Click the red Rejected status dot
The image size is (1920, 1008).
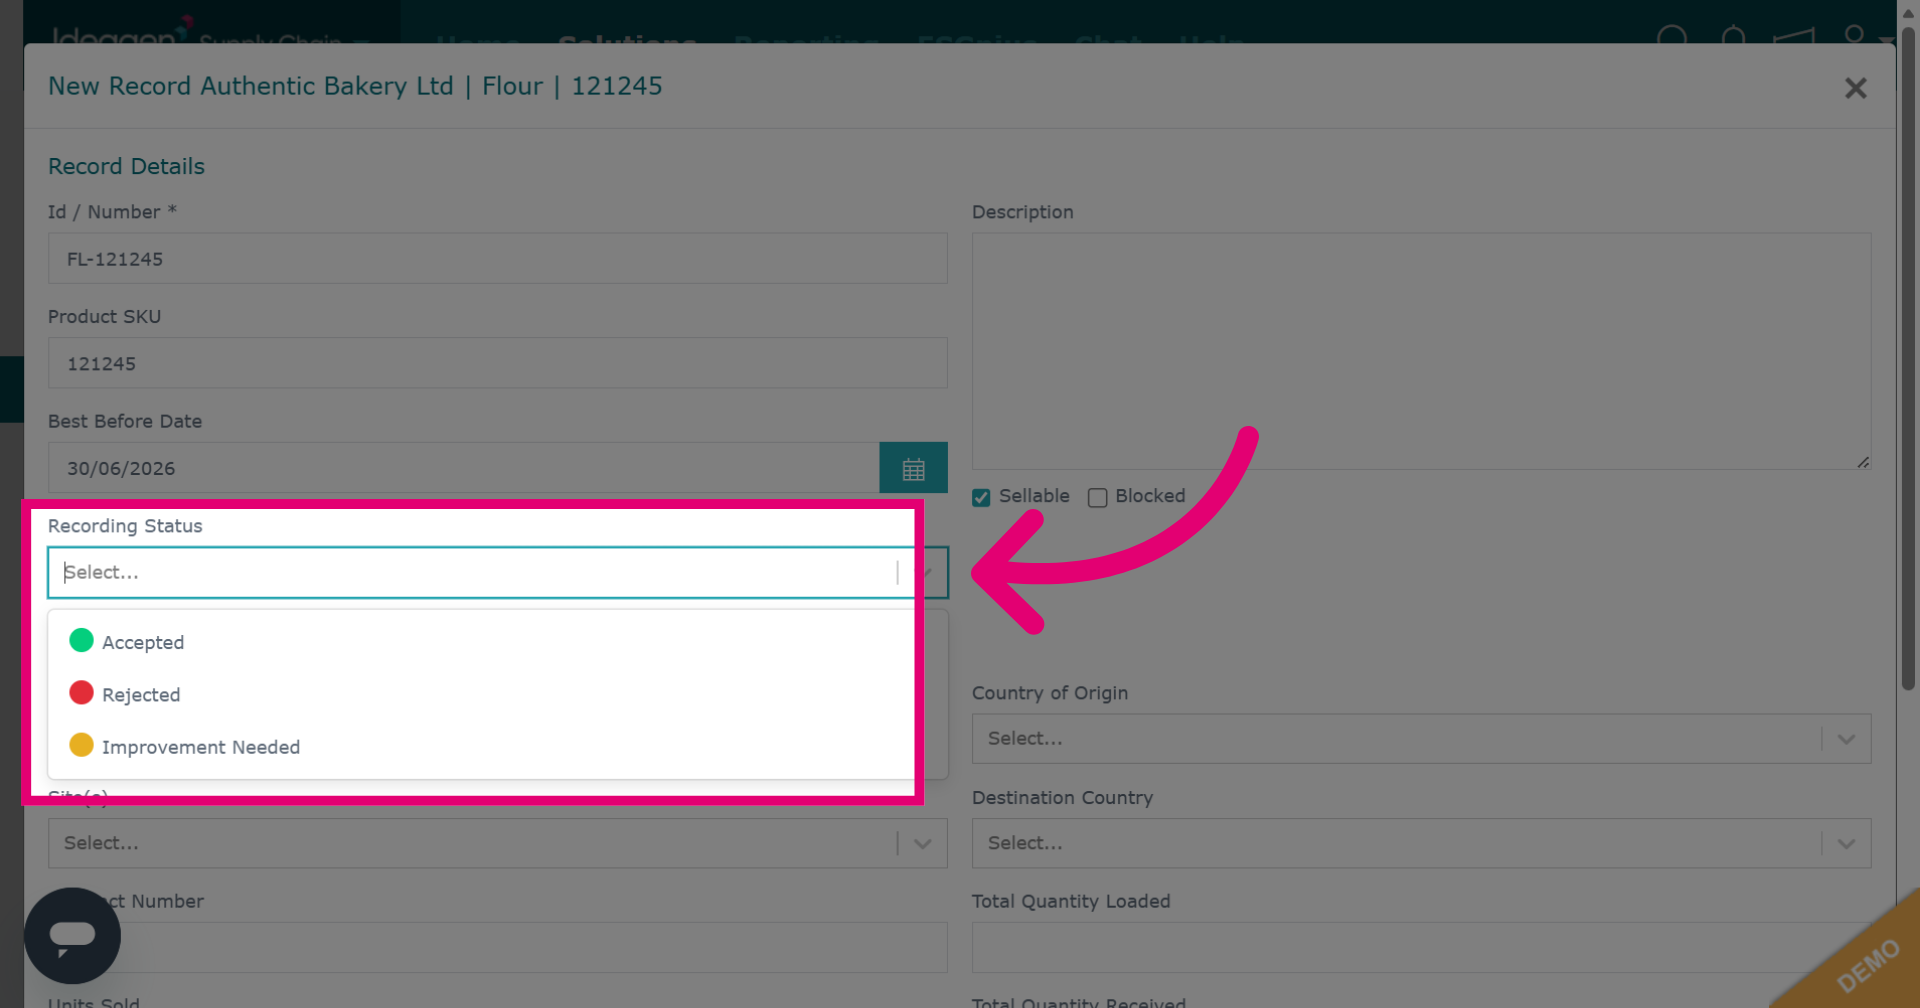(81, 693)
